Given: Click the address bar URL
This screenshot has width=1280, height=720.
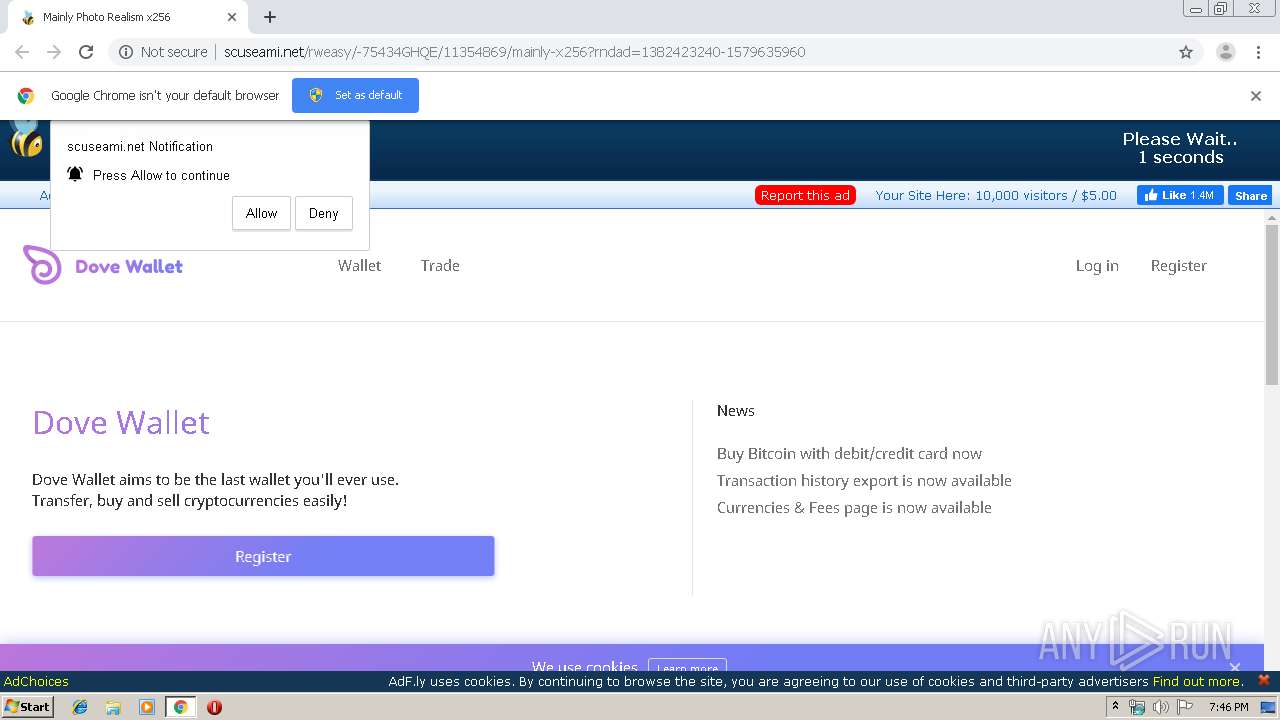Looking at the screenshot, I should click(x=514, y=52).
